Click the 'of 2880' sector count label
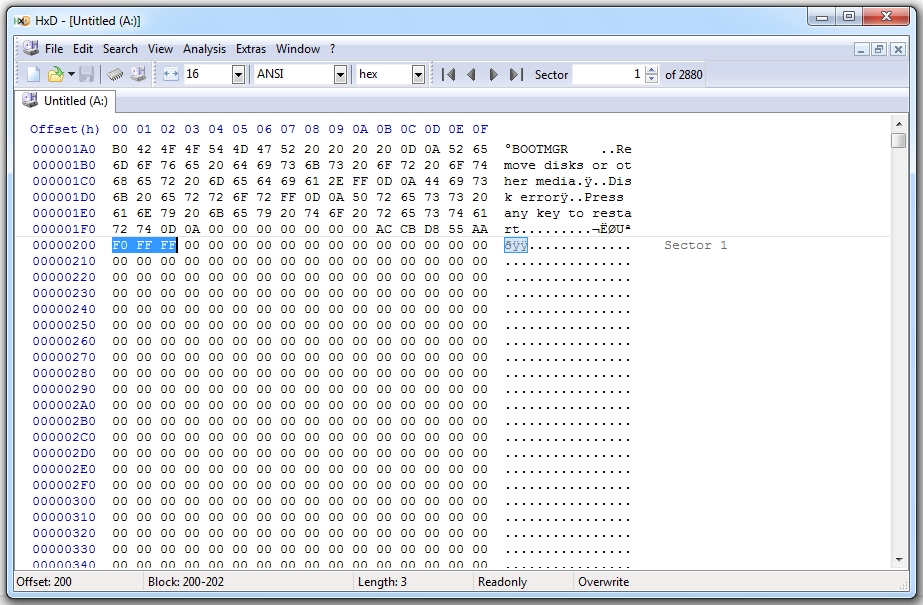This screenshot has width=923, height=605. point(683,75)
